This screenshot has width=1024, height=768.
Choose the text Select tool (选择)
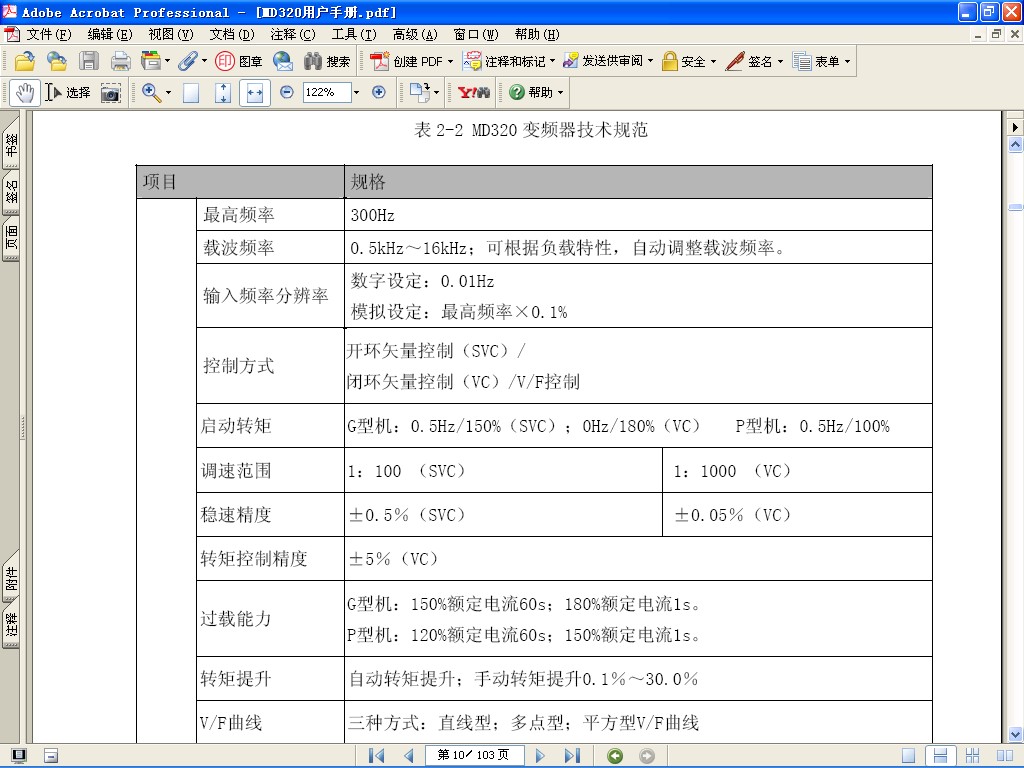[67, 93]
